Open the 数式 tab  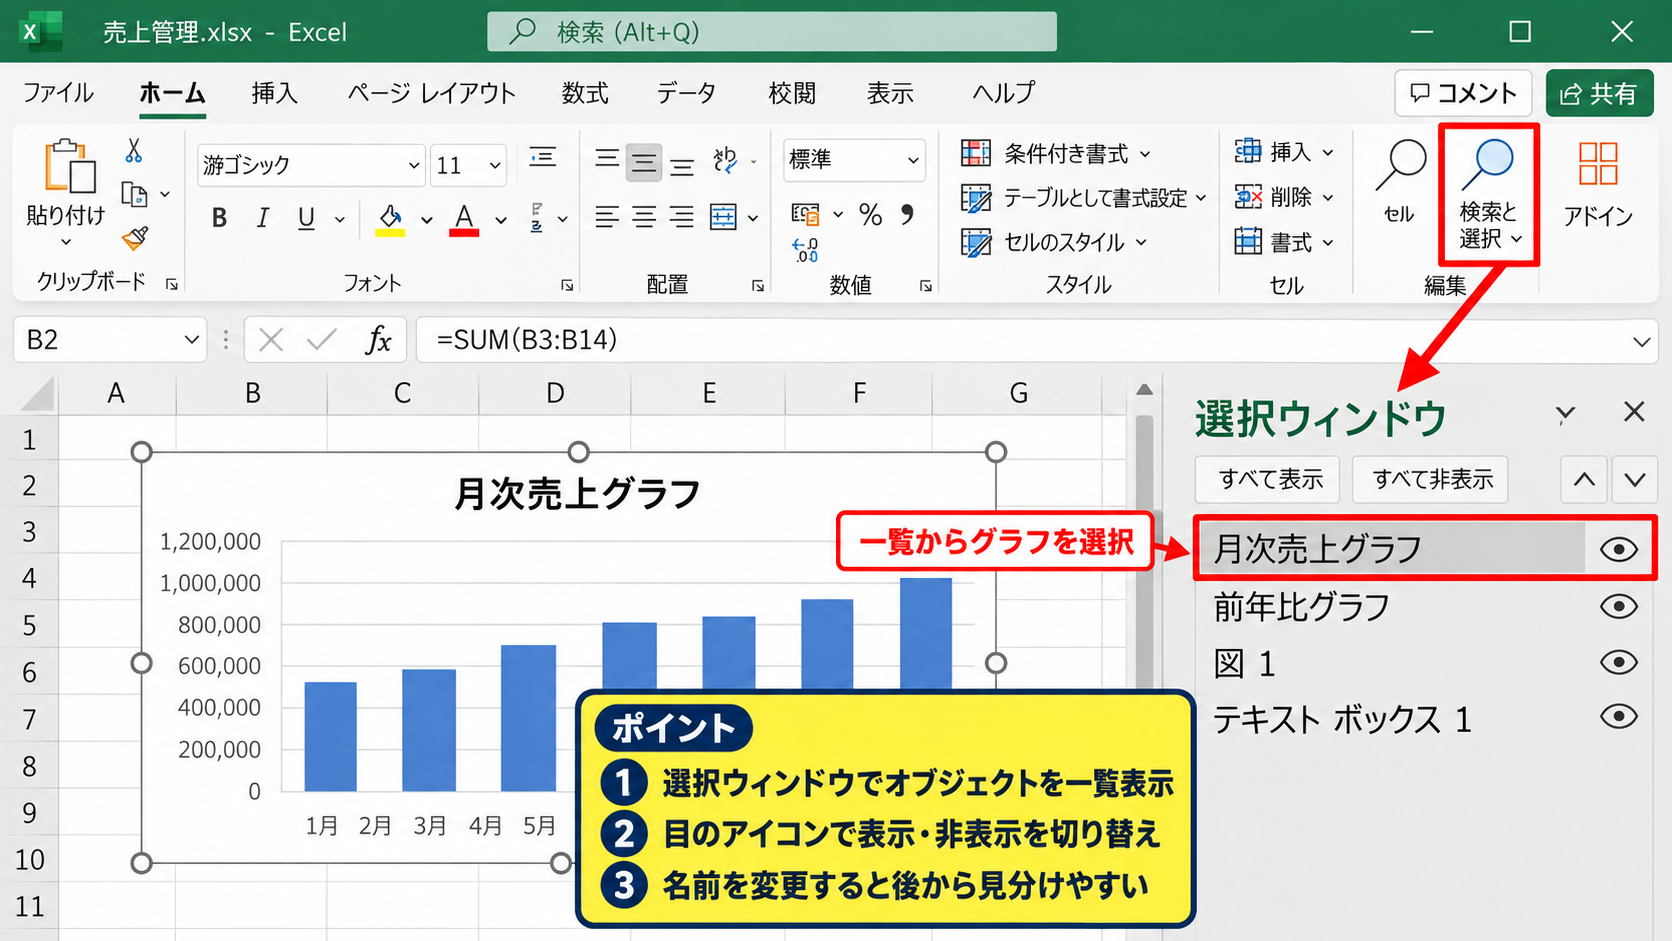coord(585,93)
